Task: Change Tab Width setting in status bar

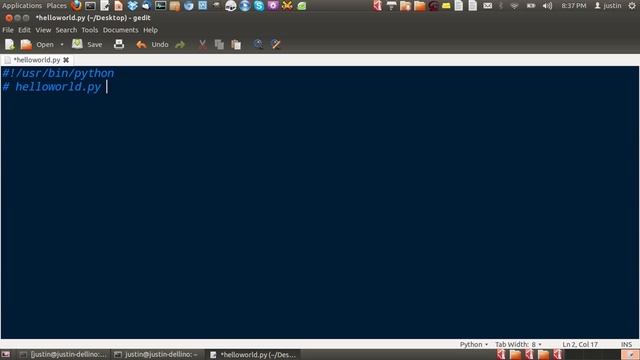Action: click(518, 344)
